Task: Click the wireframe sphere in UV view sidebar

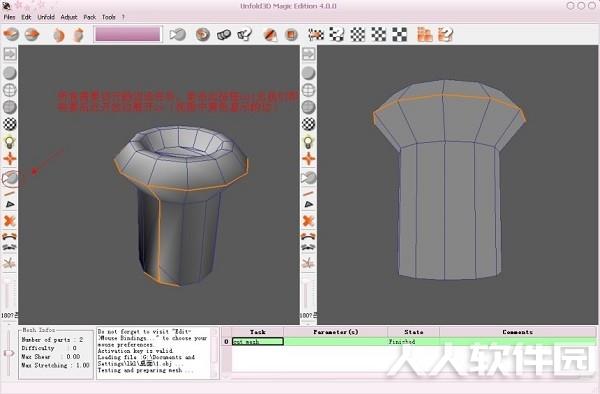Action: (x=308, y=90)
